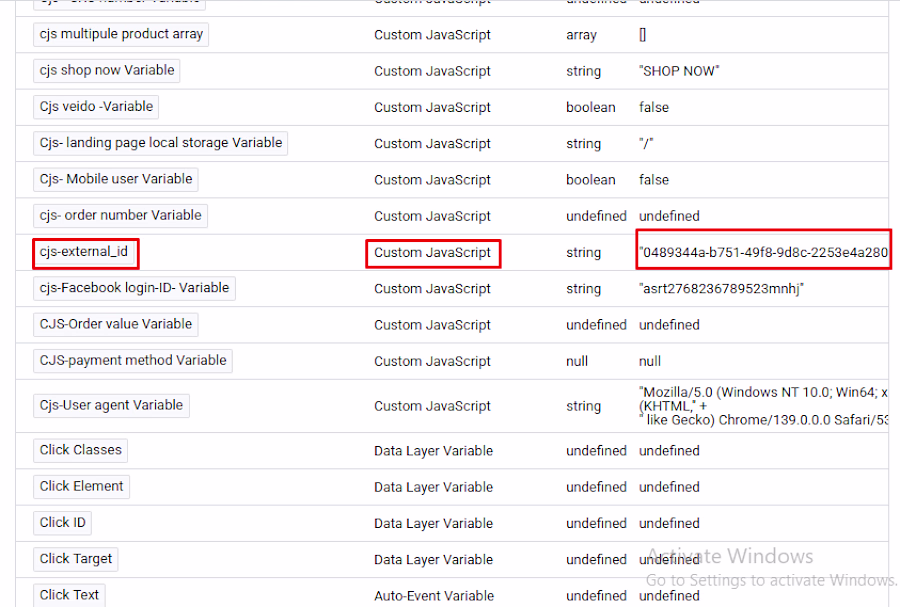Select the Click ID variable chip
The image size is (900, 607).
62,522
